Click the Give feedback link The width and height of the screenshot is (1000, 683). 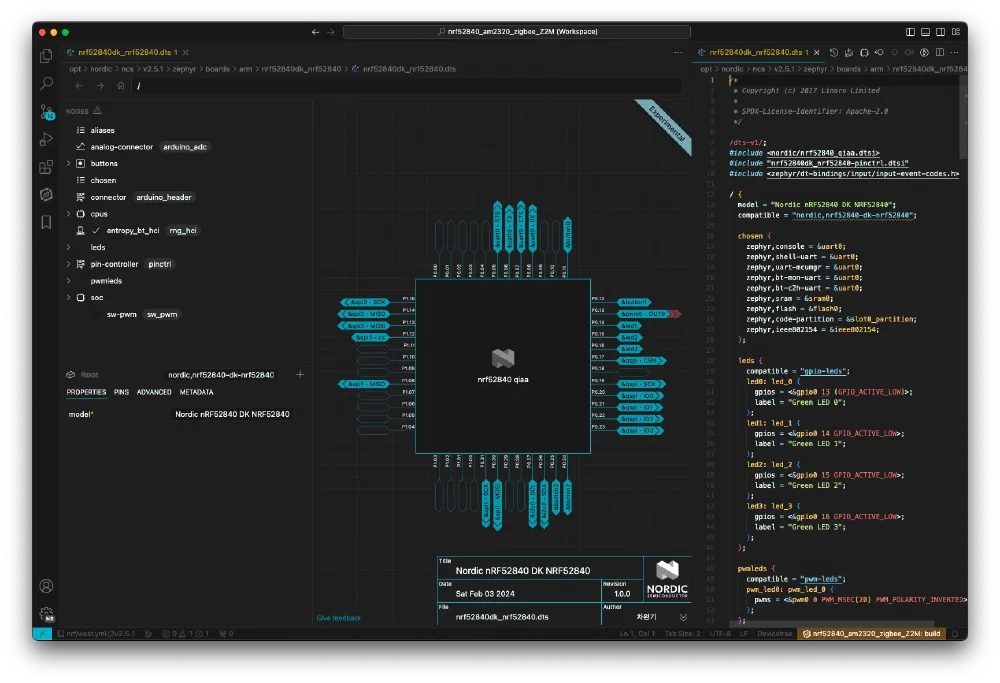click(x=339, y=618)
